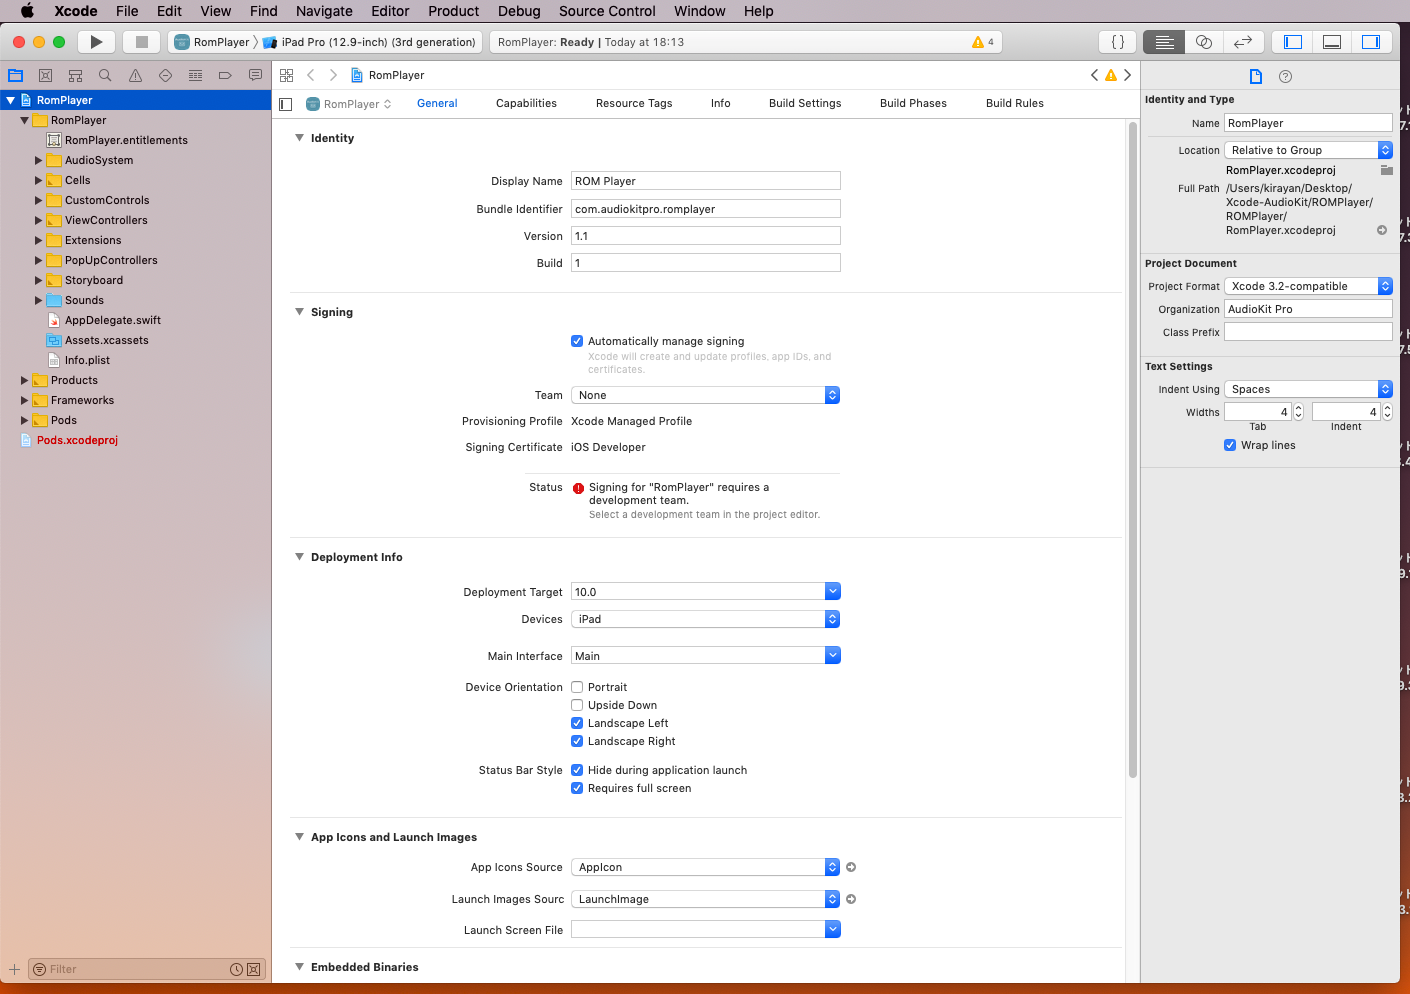1410x994 pixels.
Task: Switch to the Info tab
Action: (x=720, y=103)
